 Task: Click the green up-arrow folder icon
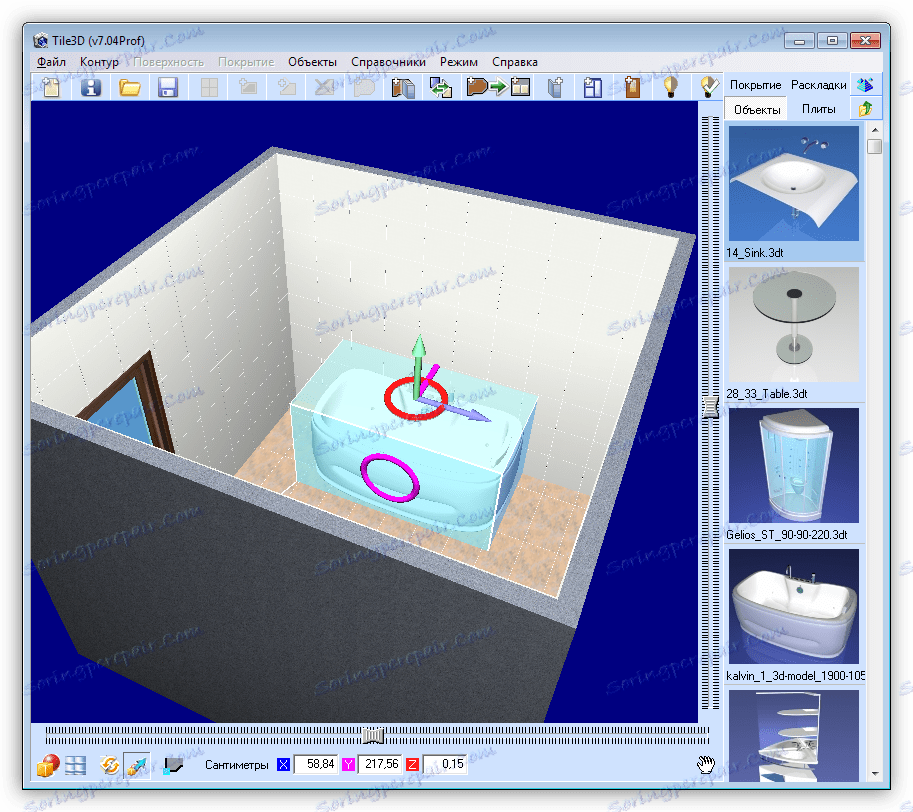(865, 108)
